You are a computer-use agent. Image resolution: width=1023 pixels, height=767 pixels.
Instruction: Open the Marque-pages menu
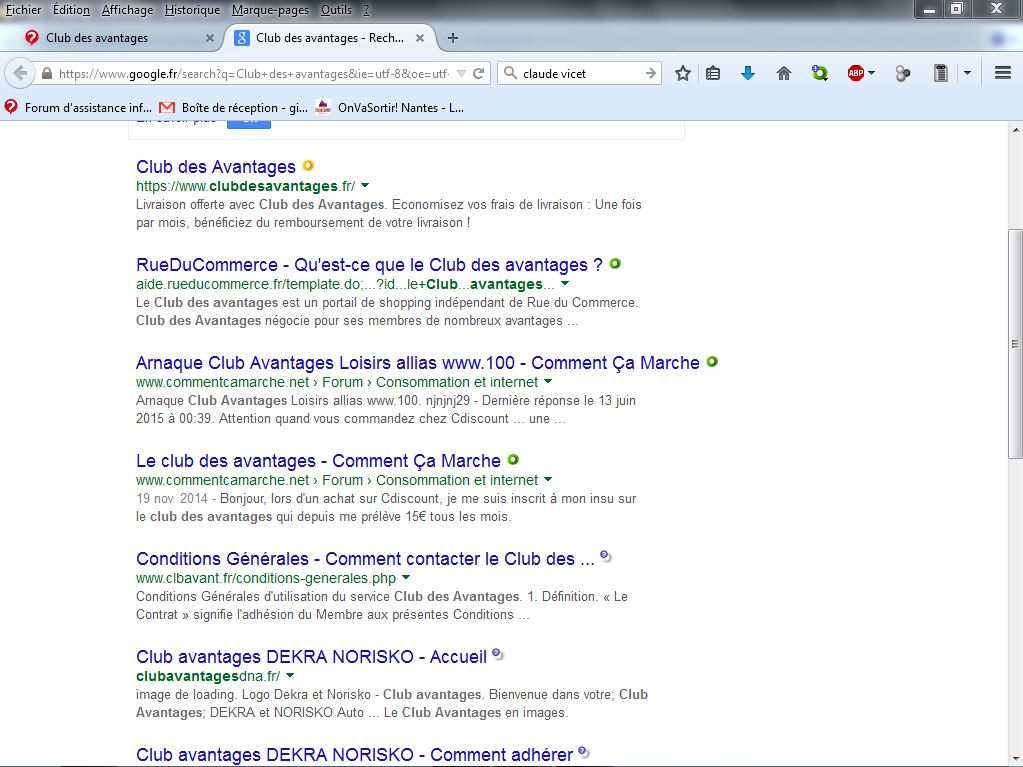(270, 10)
